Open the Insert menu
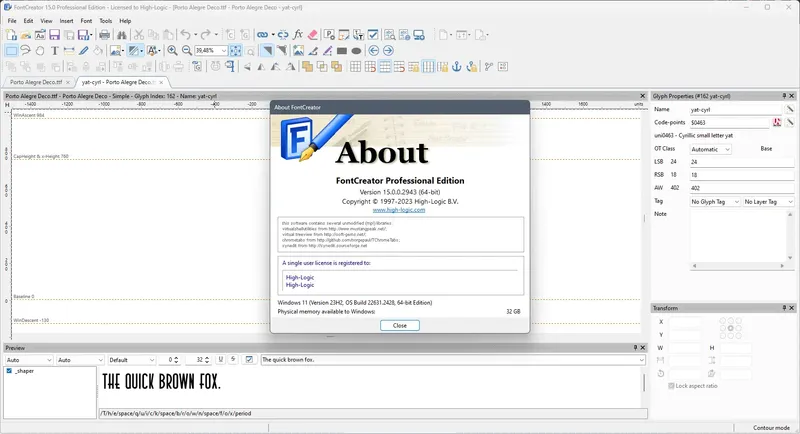 pos(66,21)
